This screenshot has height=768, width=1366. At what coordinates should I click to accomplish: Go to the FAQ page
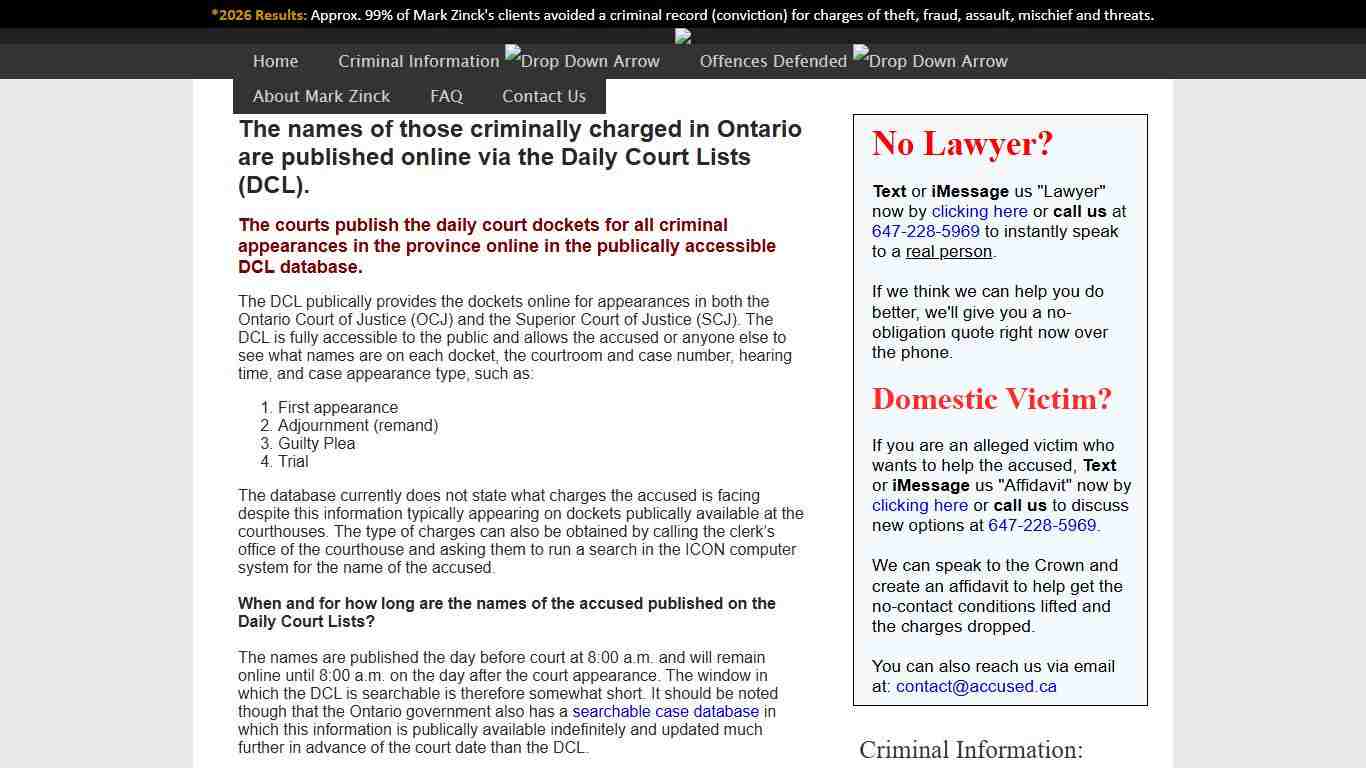click(x=446, y=96)
